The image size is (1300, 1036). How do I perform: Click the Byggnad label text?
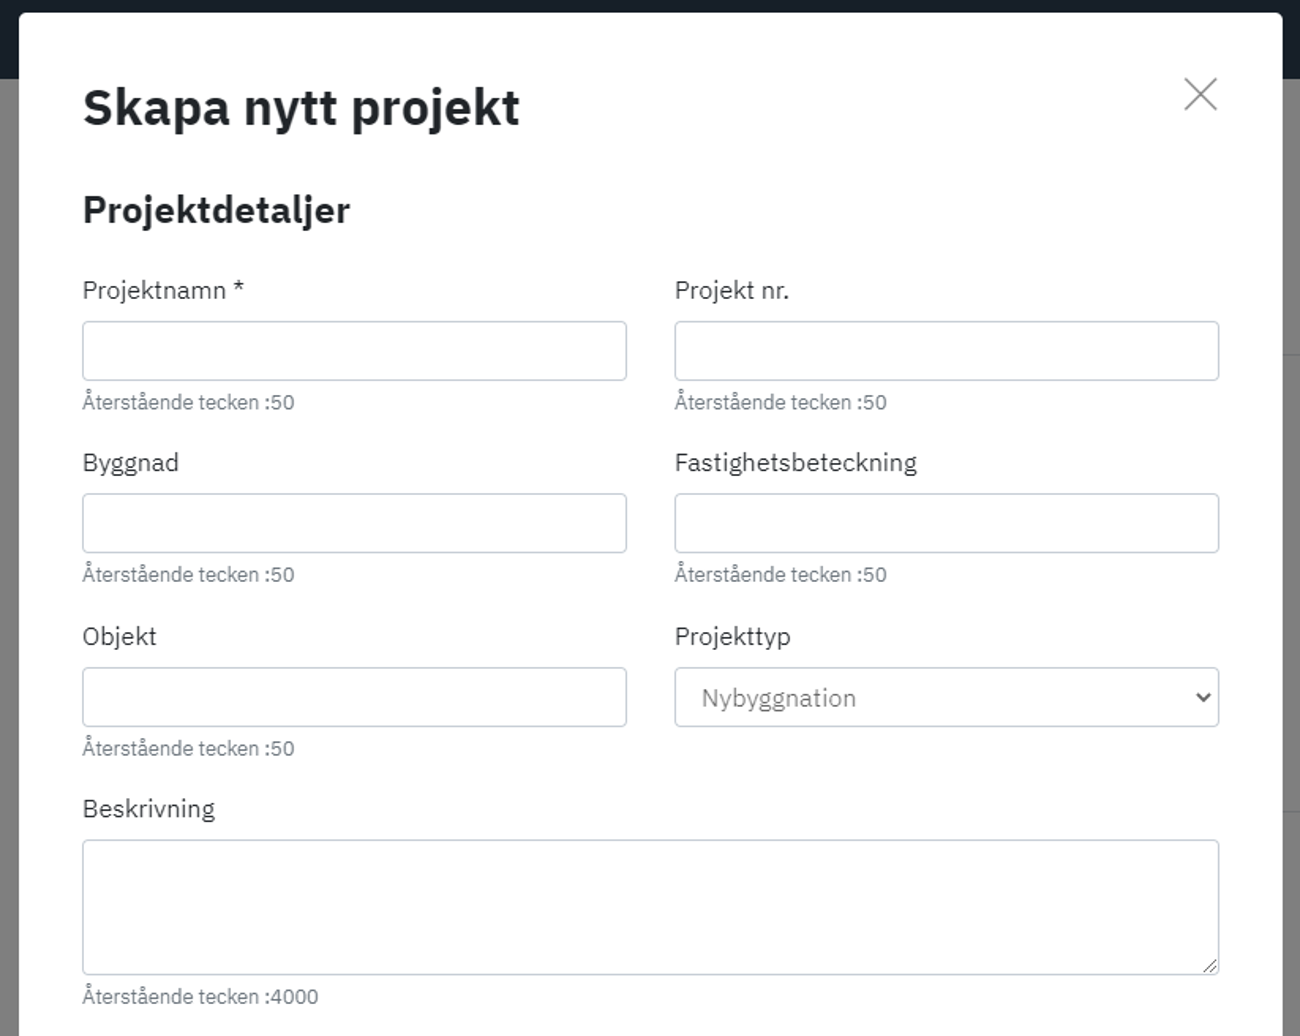(131, 463)
